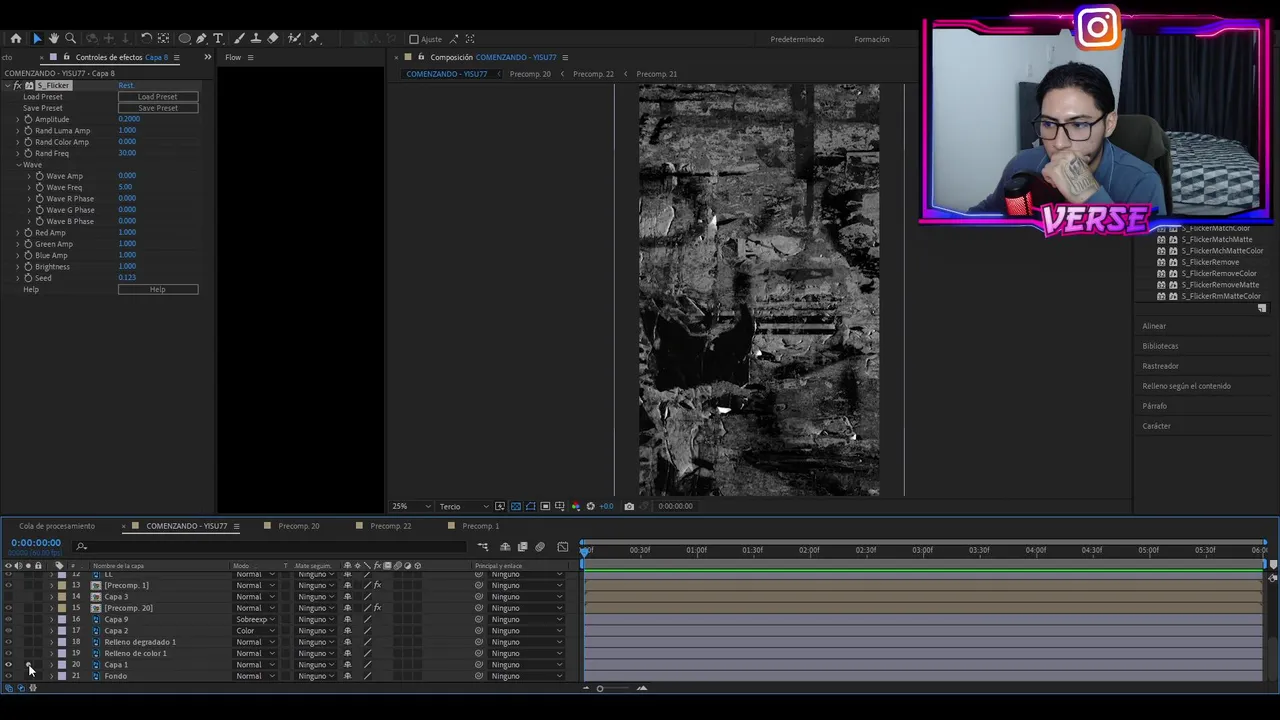The image size is (1280, 720).
Task: Go to the Home screen icon
Action: pos(16,39)
